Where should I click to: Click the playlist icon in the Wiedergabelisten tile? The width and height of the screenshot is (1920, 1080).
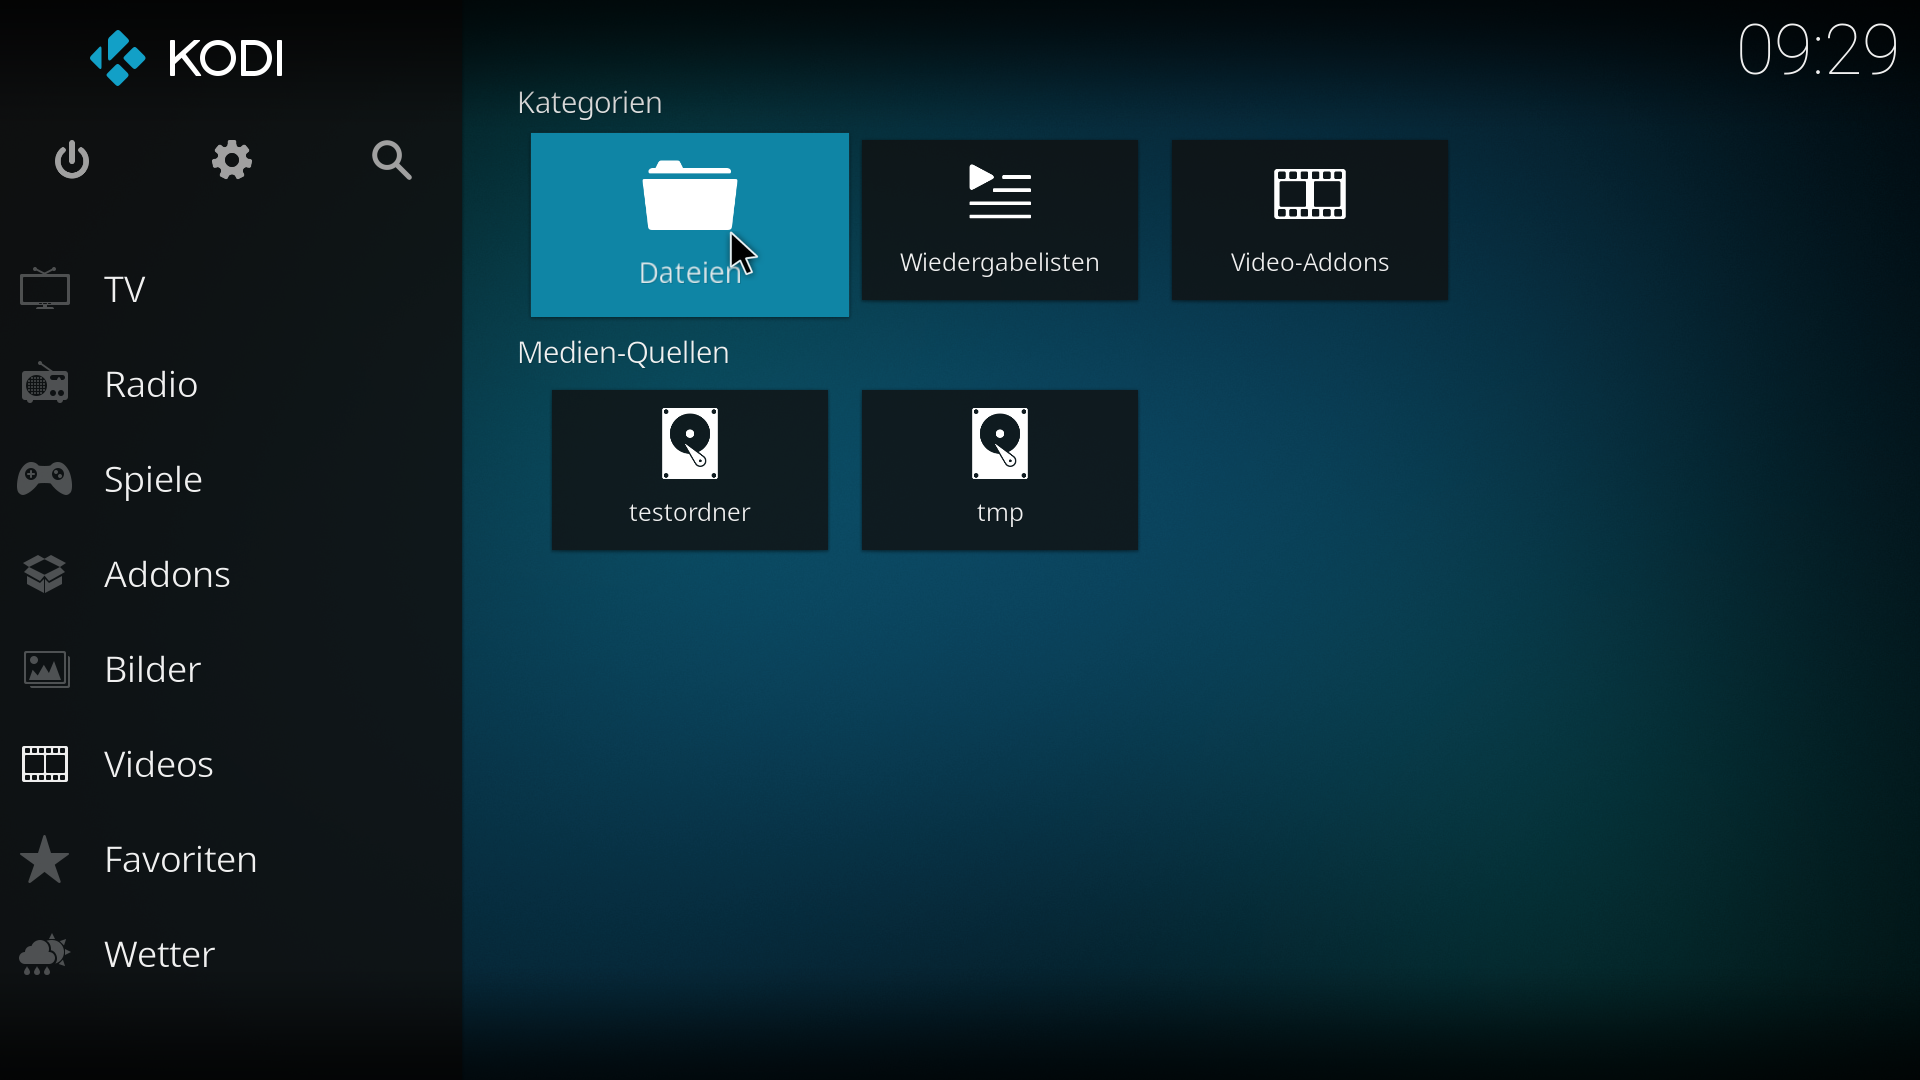point(1000,192)
